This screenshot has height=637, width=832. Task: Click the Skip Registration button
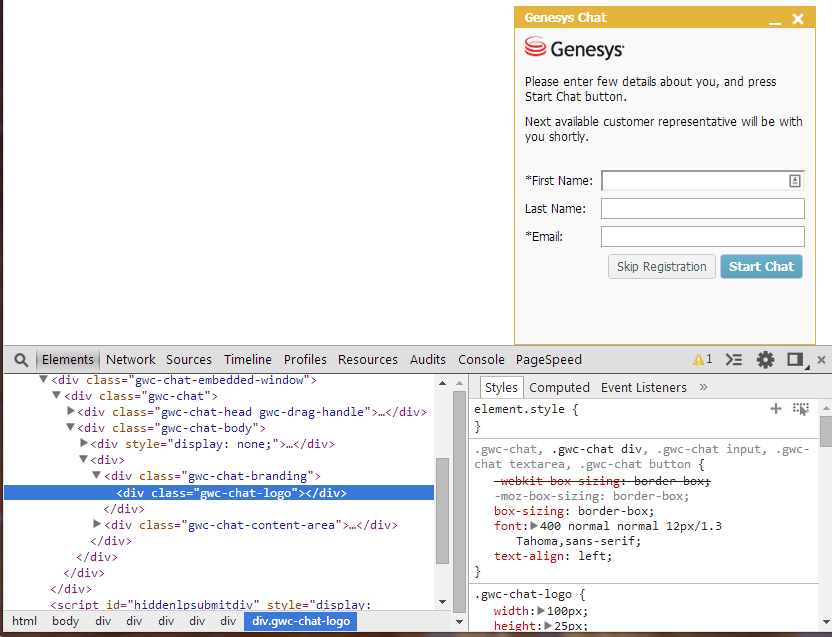click(661, 267)
